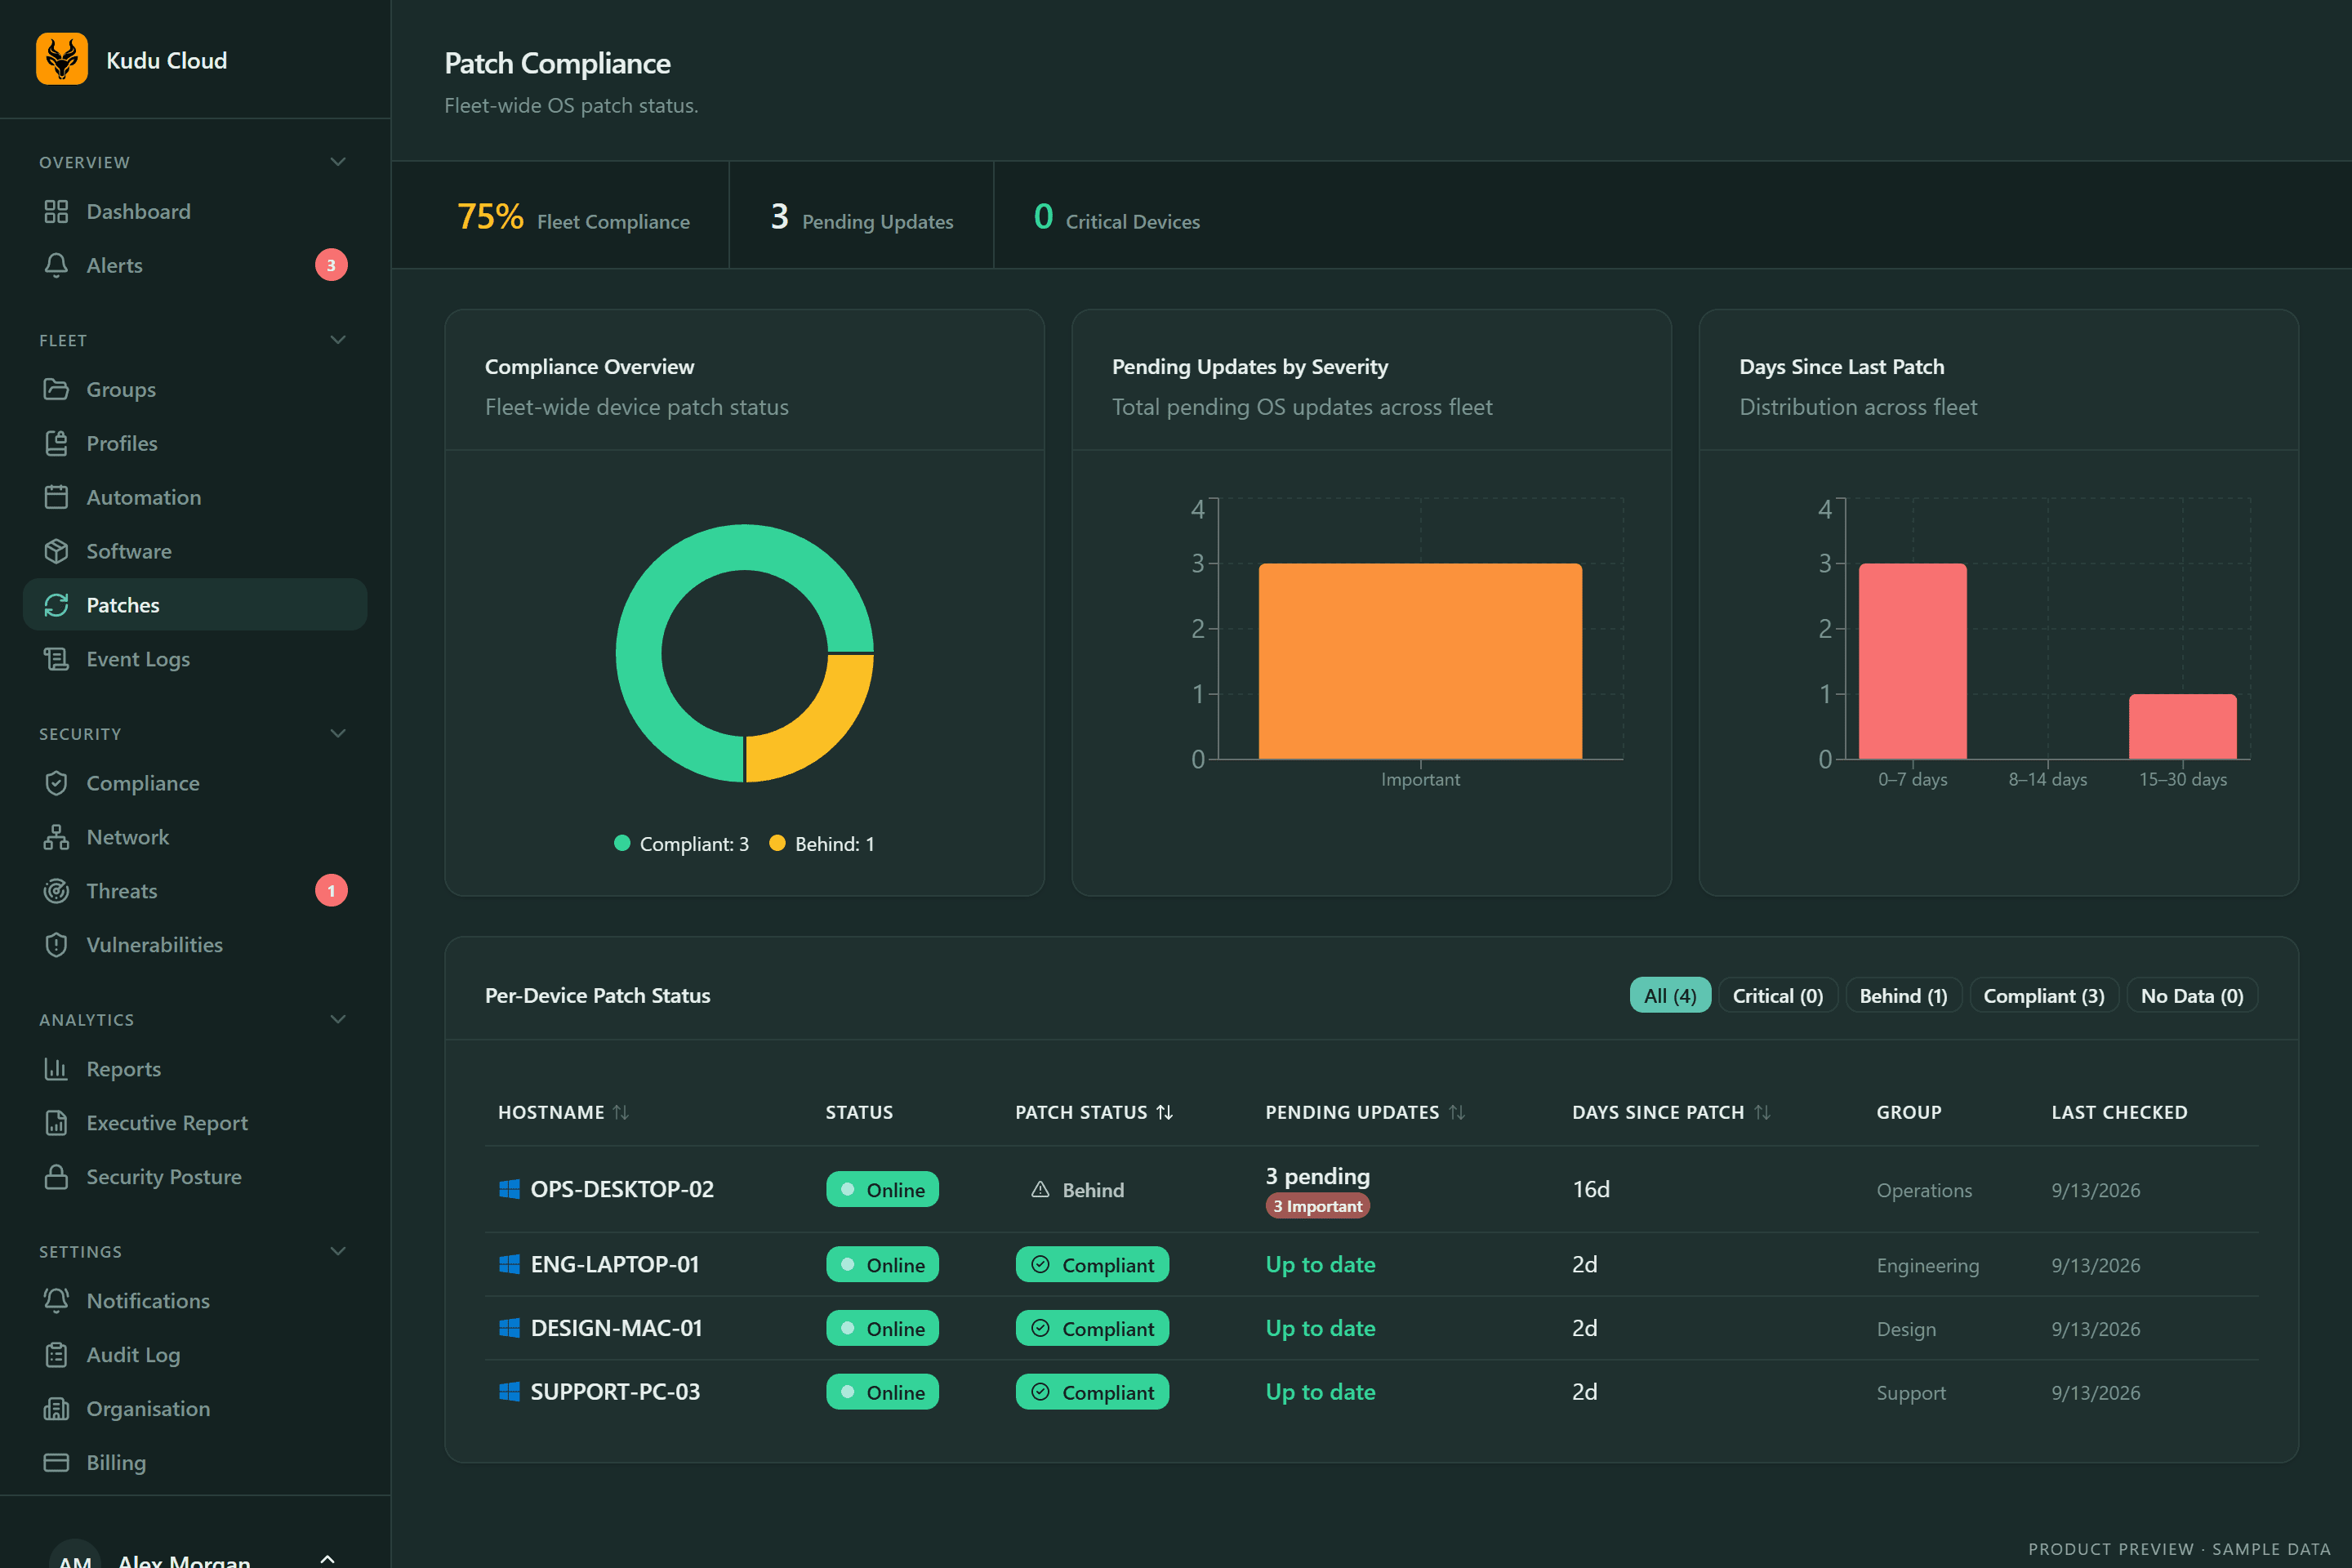Filter devices by Critical (0)
Image resolution: width=2352 pixels, height=1568 pixels.
(1777, 996)
